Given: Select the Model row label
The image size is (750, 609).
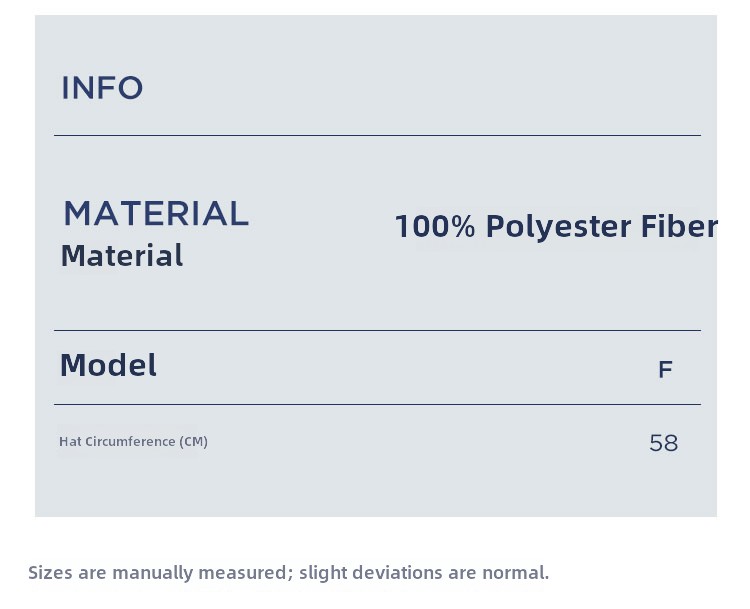Looking at the screenshot, I should 108,365.
